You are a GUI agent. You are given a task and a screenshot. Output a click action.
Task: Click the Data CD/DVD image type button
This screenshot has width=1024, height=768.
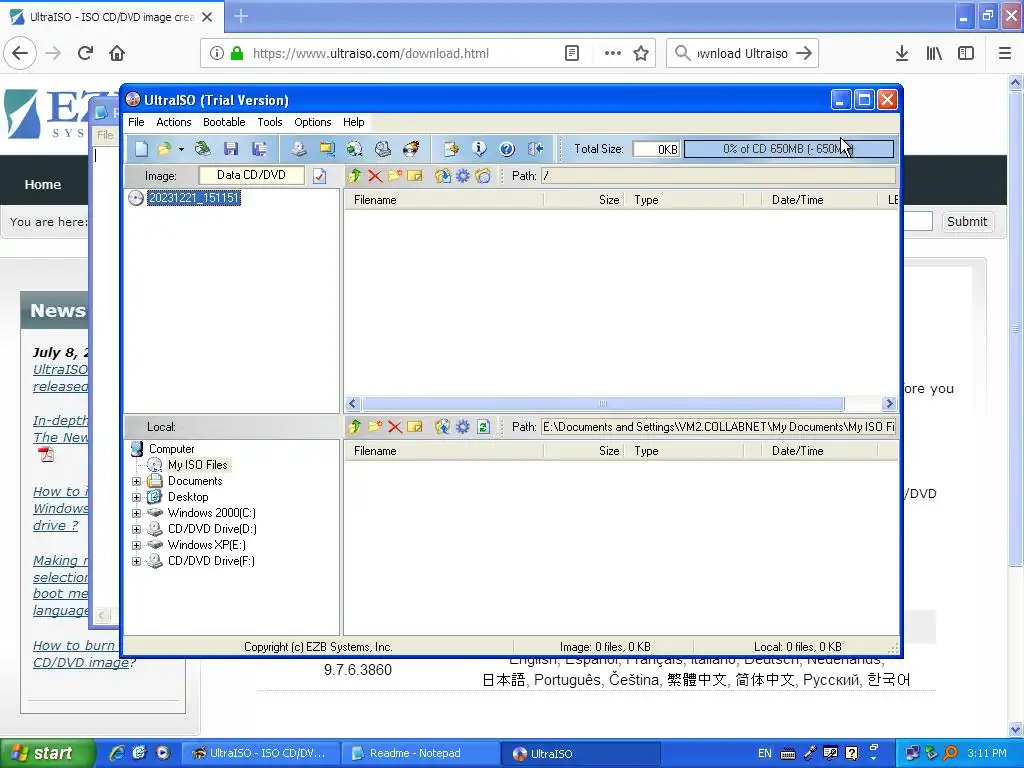[251, 175]
